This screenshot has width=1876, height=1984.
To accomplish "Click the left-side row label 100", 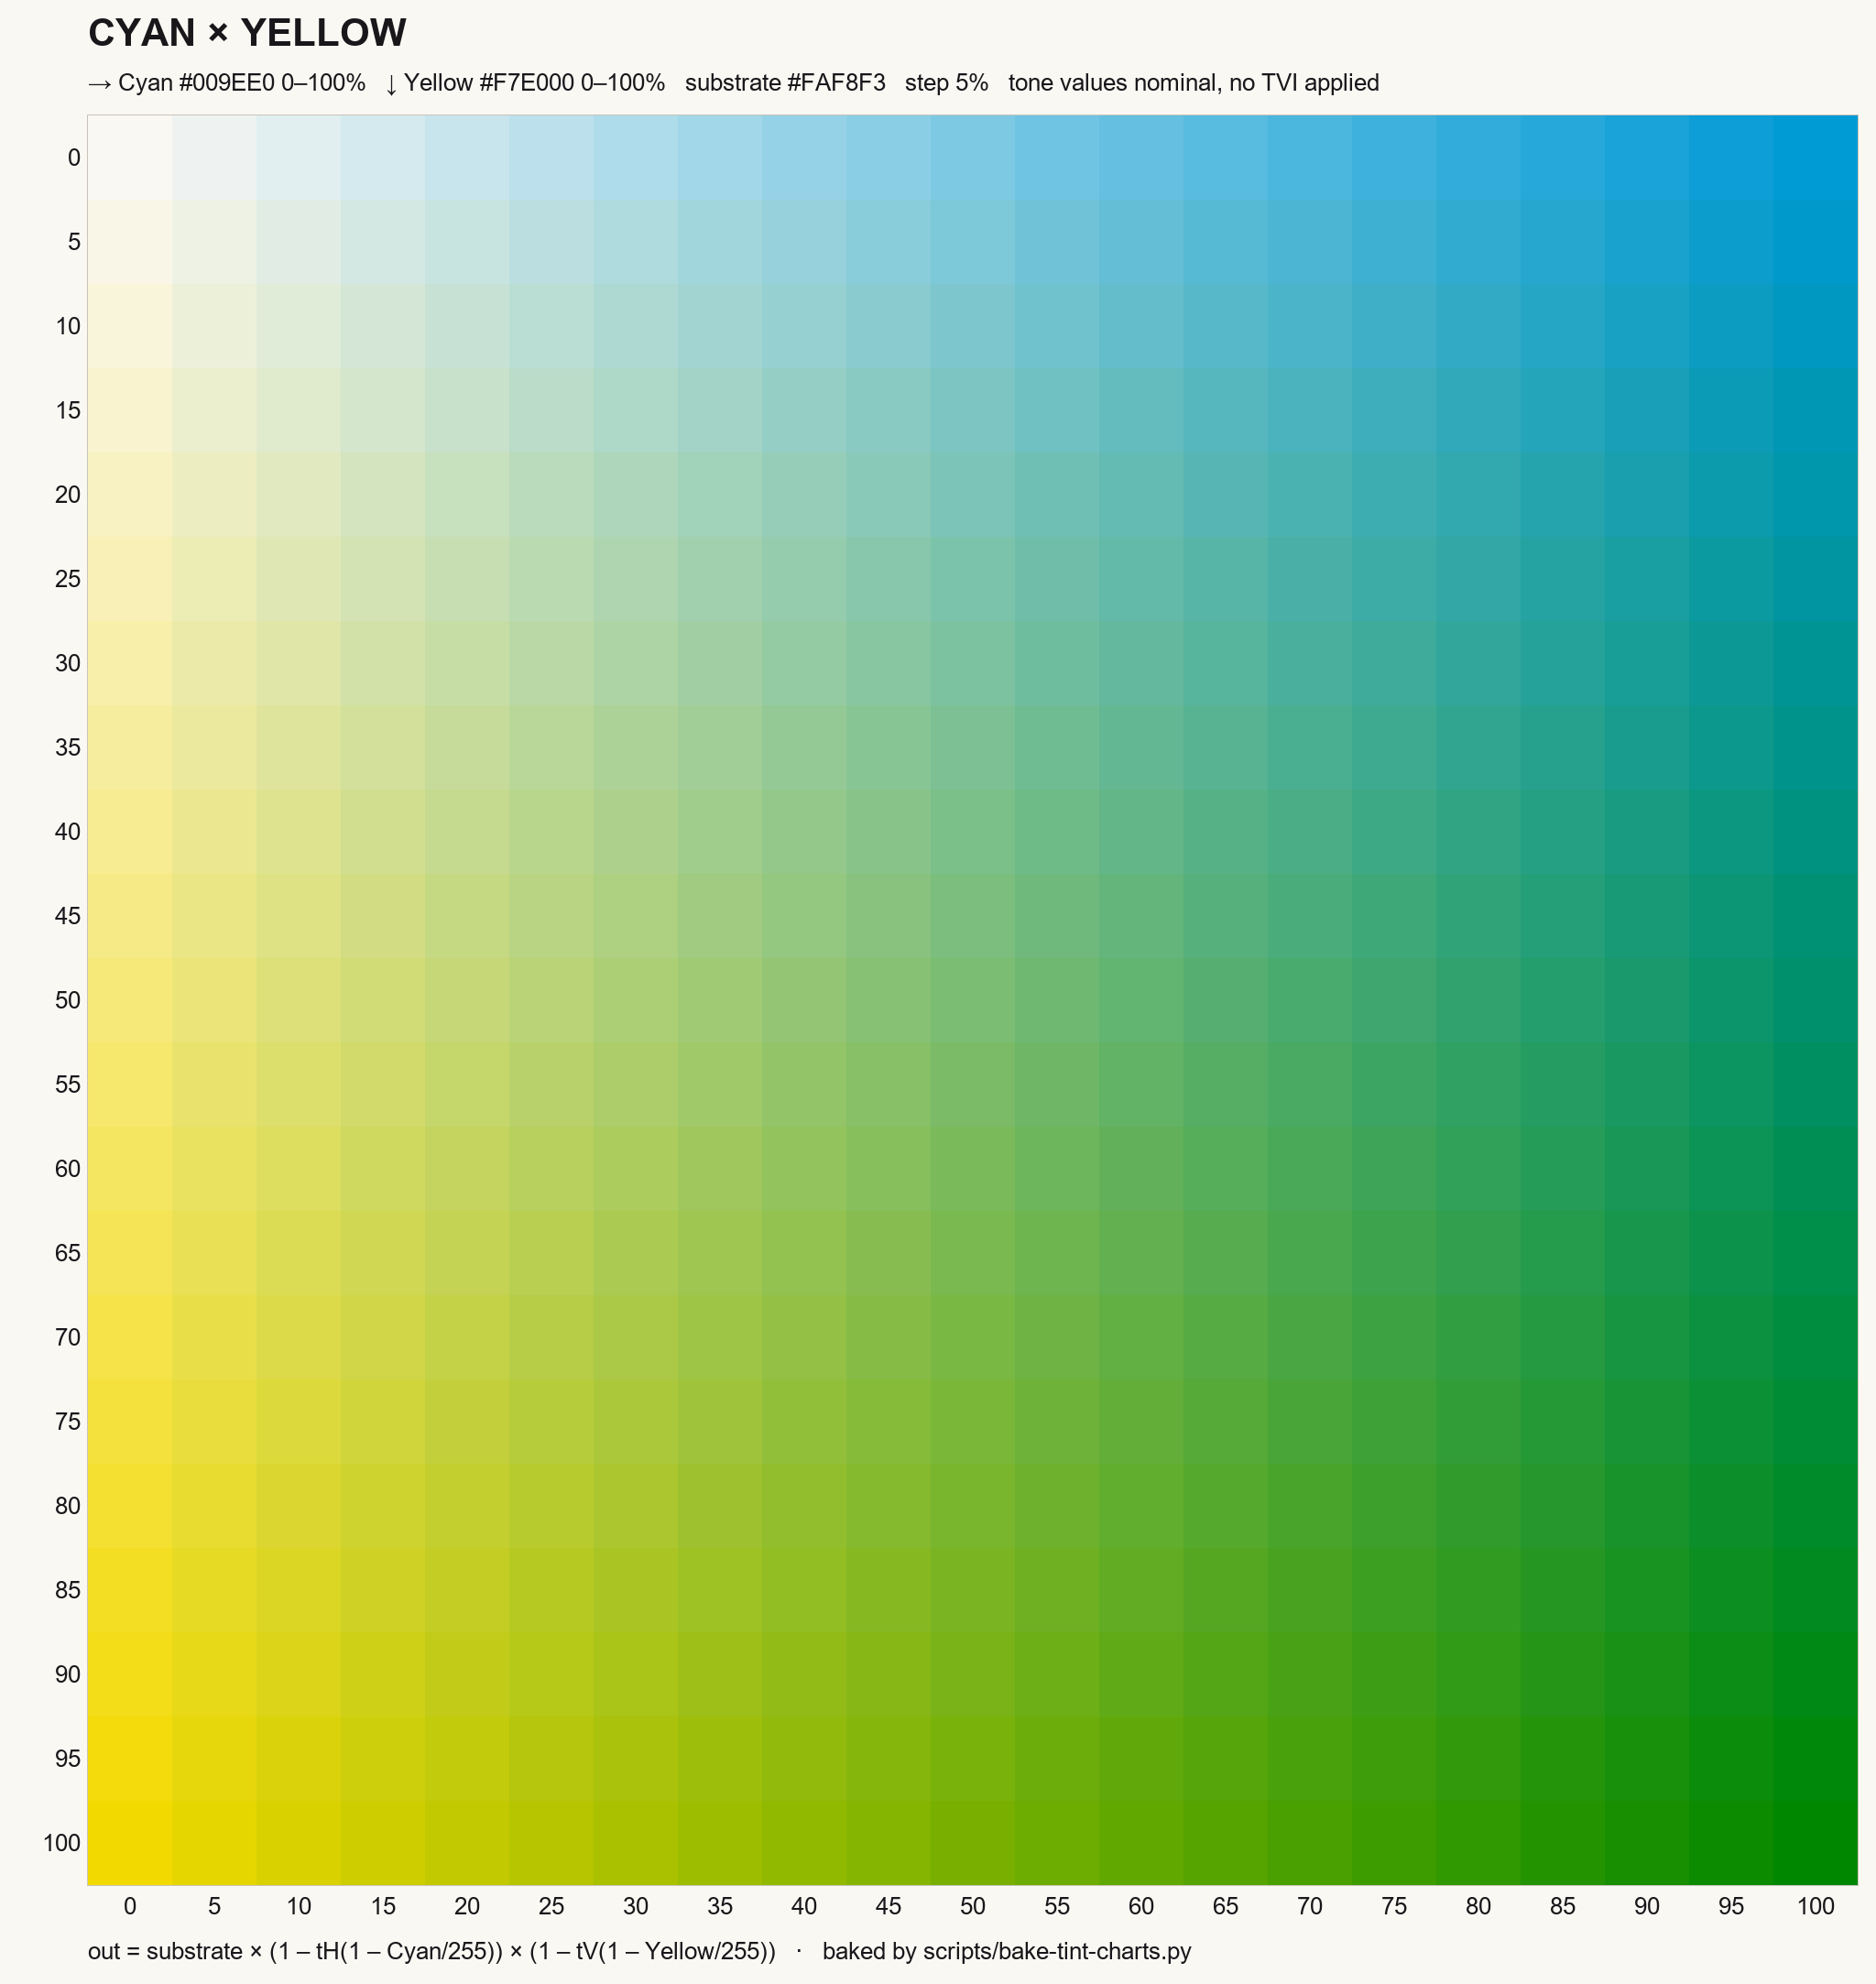I will pyautogui.click(x=62, y=1844).
